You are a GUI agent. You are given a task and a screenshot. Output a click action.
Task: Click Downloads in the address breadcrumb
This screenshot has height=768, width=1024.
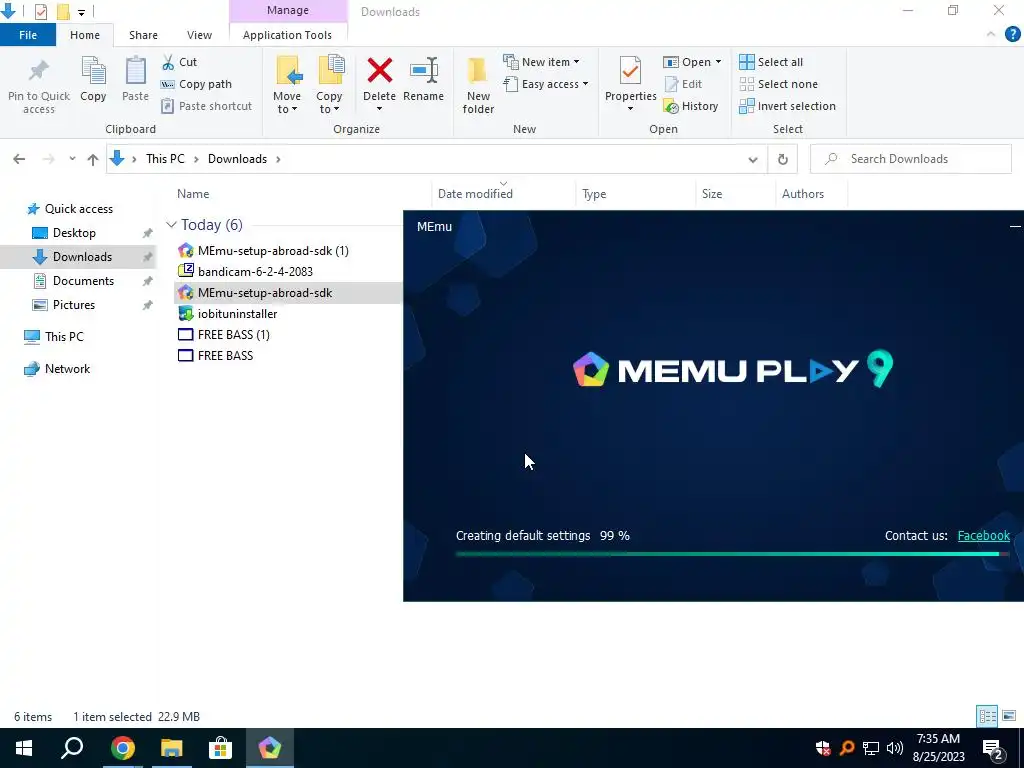click(237, 159)
